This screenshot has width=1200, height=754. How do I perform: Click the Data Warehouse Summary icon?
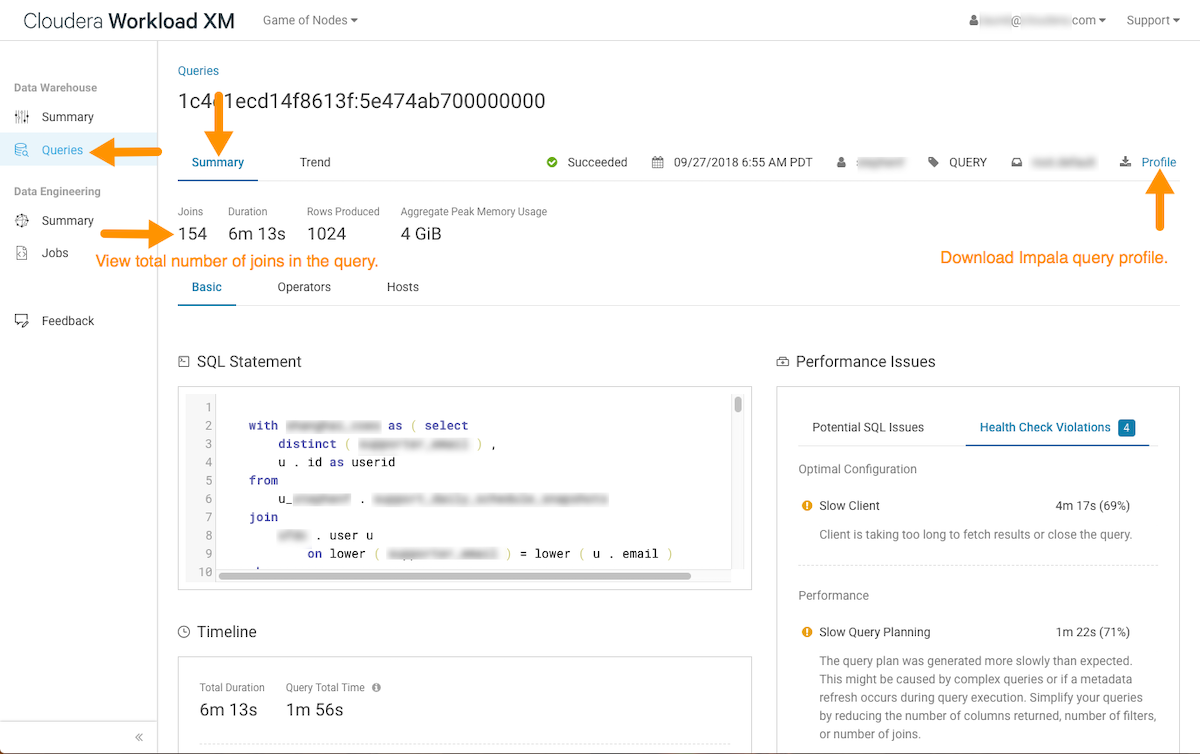click(22, 117)
